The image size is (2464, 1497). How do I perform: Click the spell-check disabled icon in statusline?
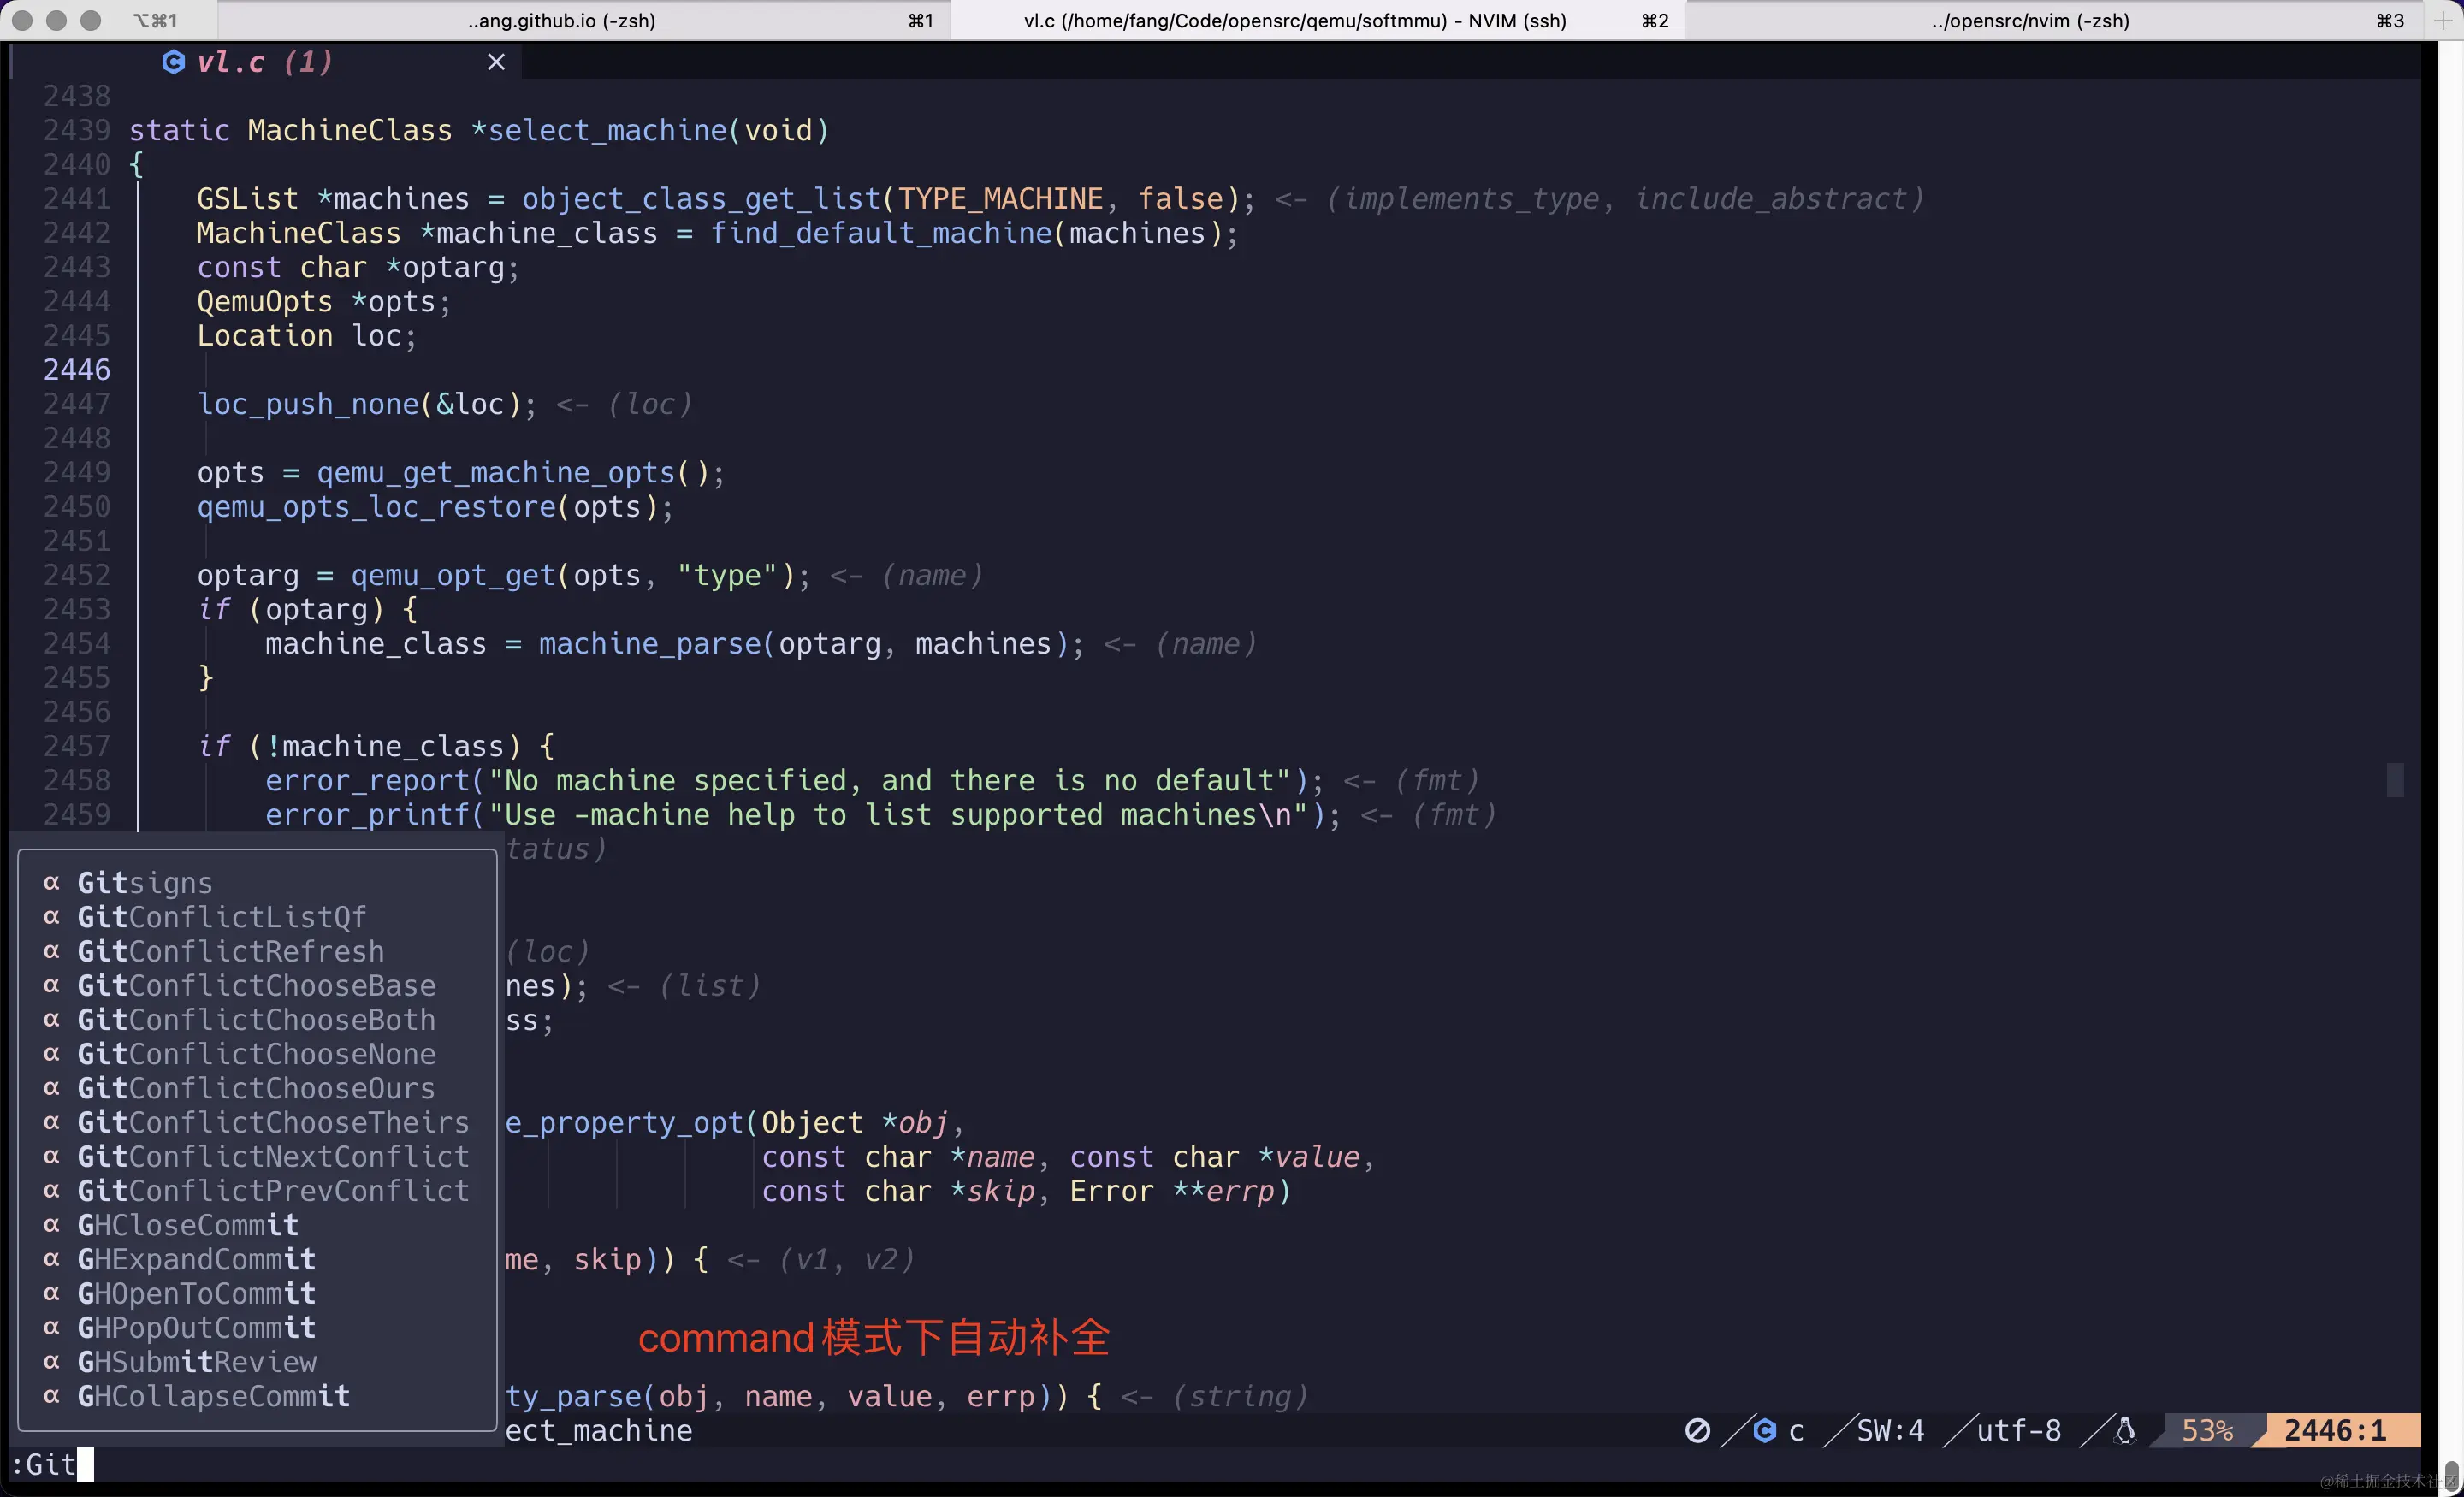coord(1700,1430)
